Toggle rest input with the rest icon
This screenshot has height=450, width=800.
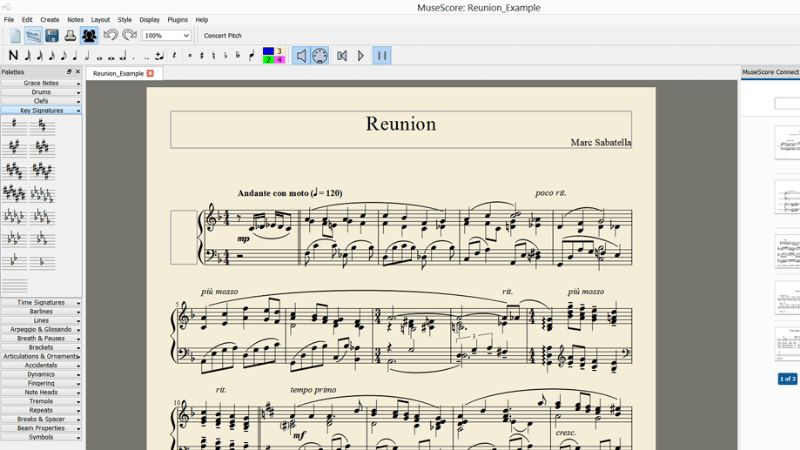pyautogui.click(x=174, y=56)
